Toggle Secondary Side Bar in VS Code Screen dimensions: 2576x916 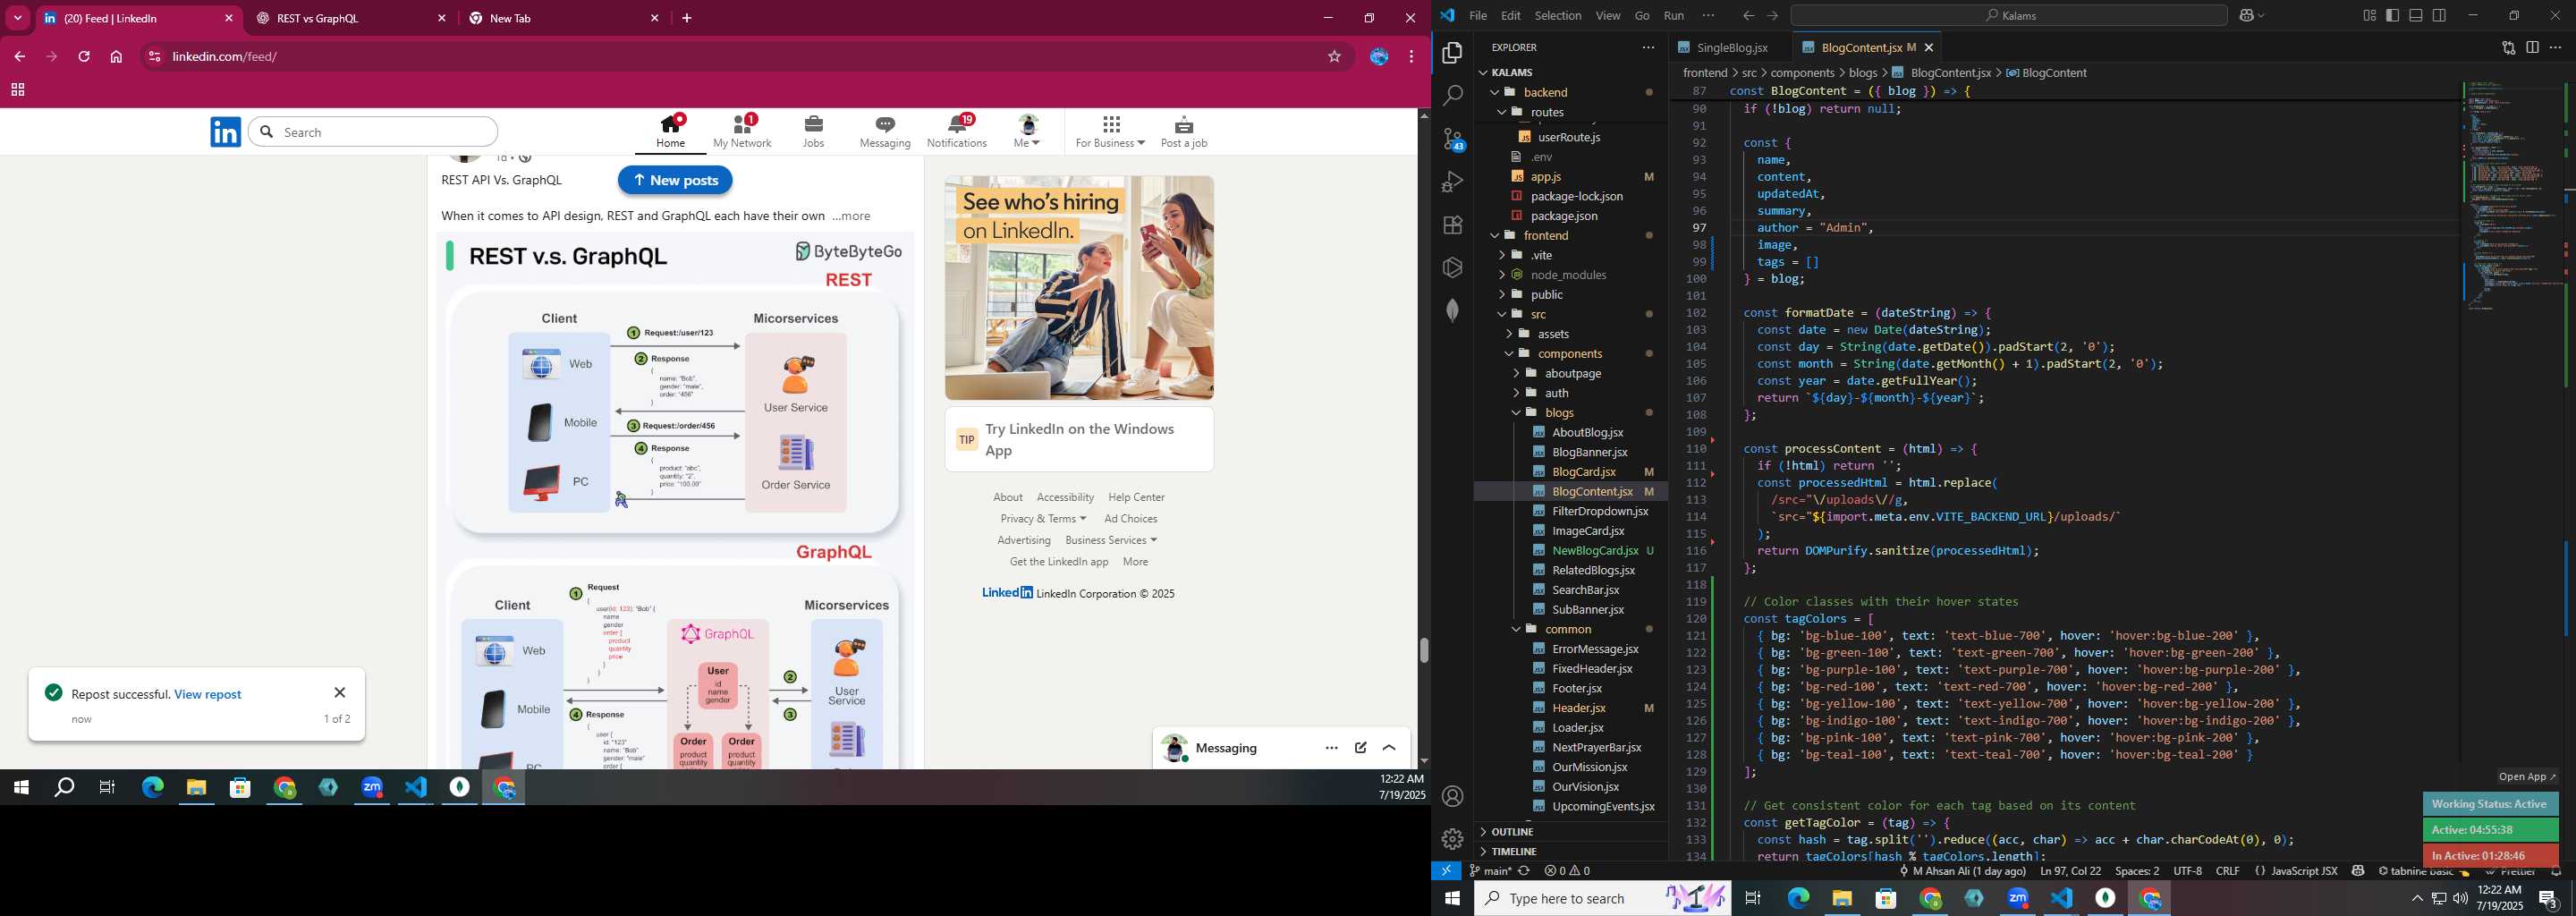[2440, 15]
